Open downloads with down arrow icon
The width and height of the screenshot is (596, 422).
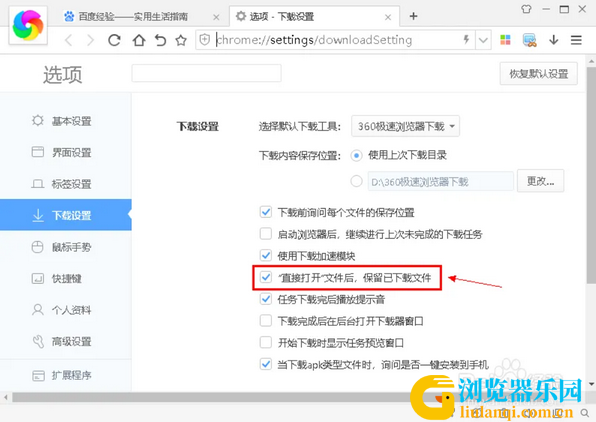point(553,40)
